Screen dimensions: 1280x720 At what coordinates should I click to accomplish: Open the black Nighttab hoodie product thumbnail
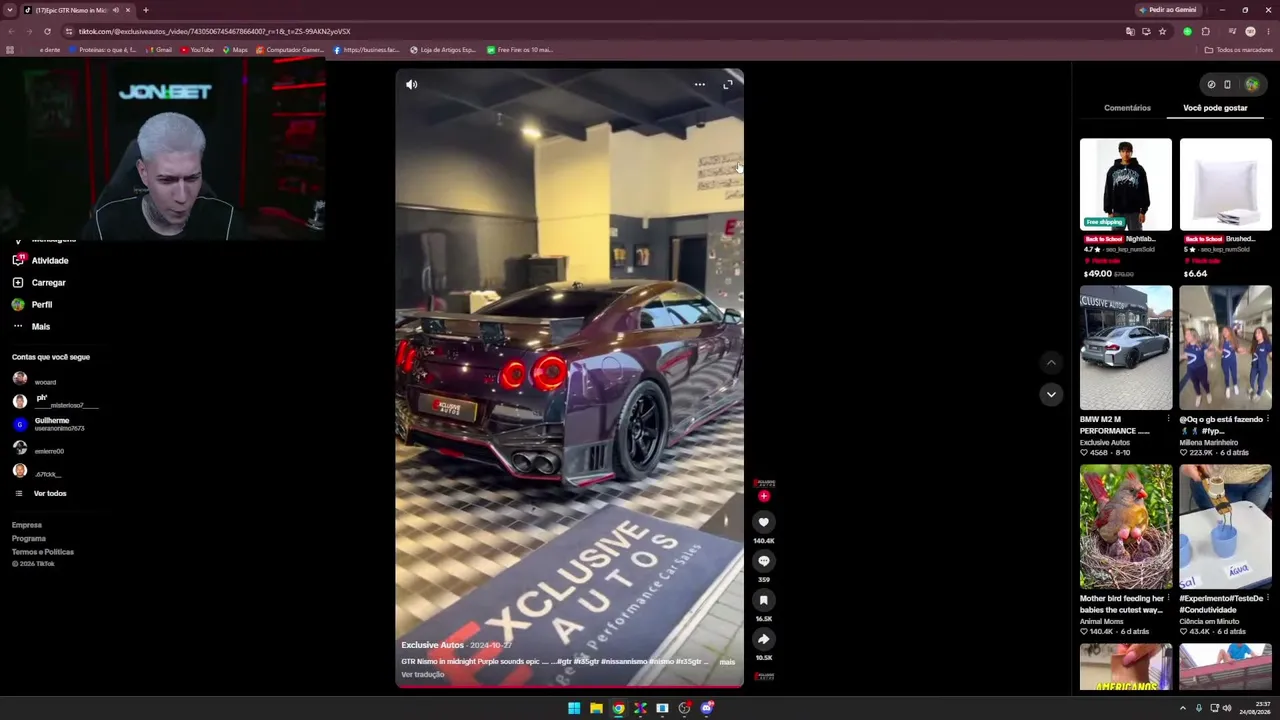point(1126,185)
